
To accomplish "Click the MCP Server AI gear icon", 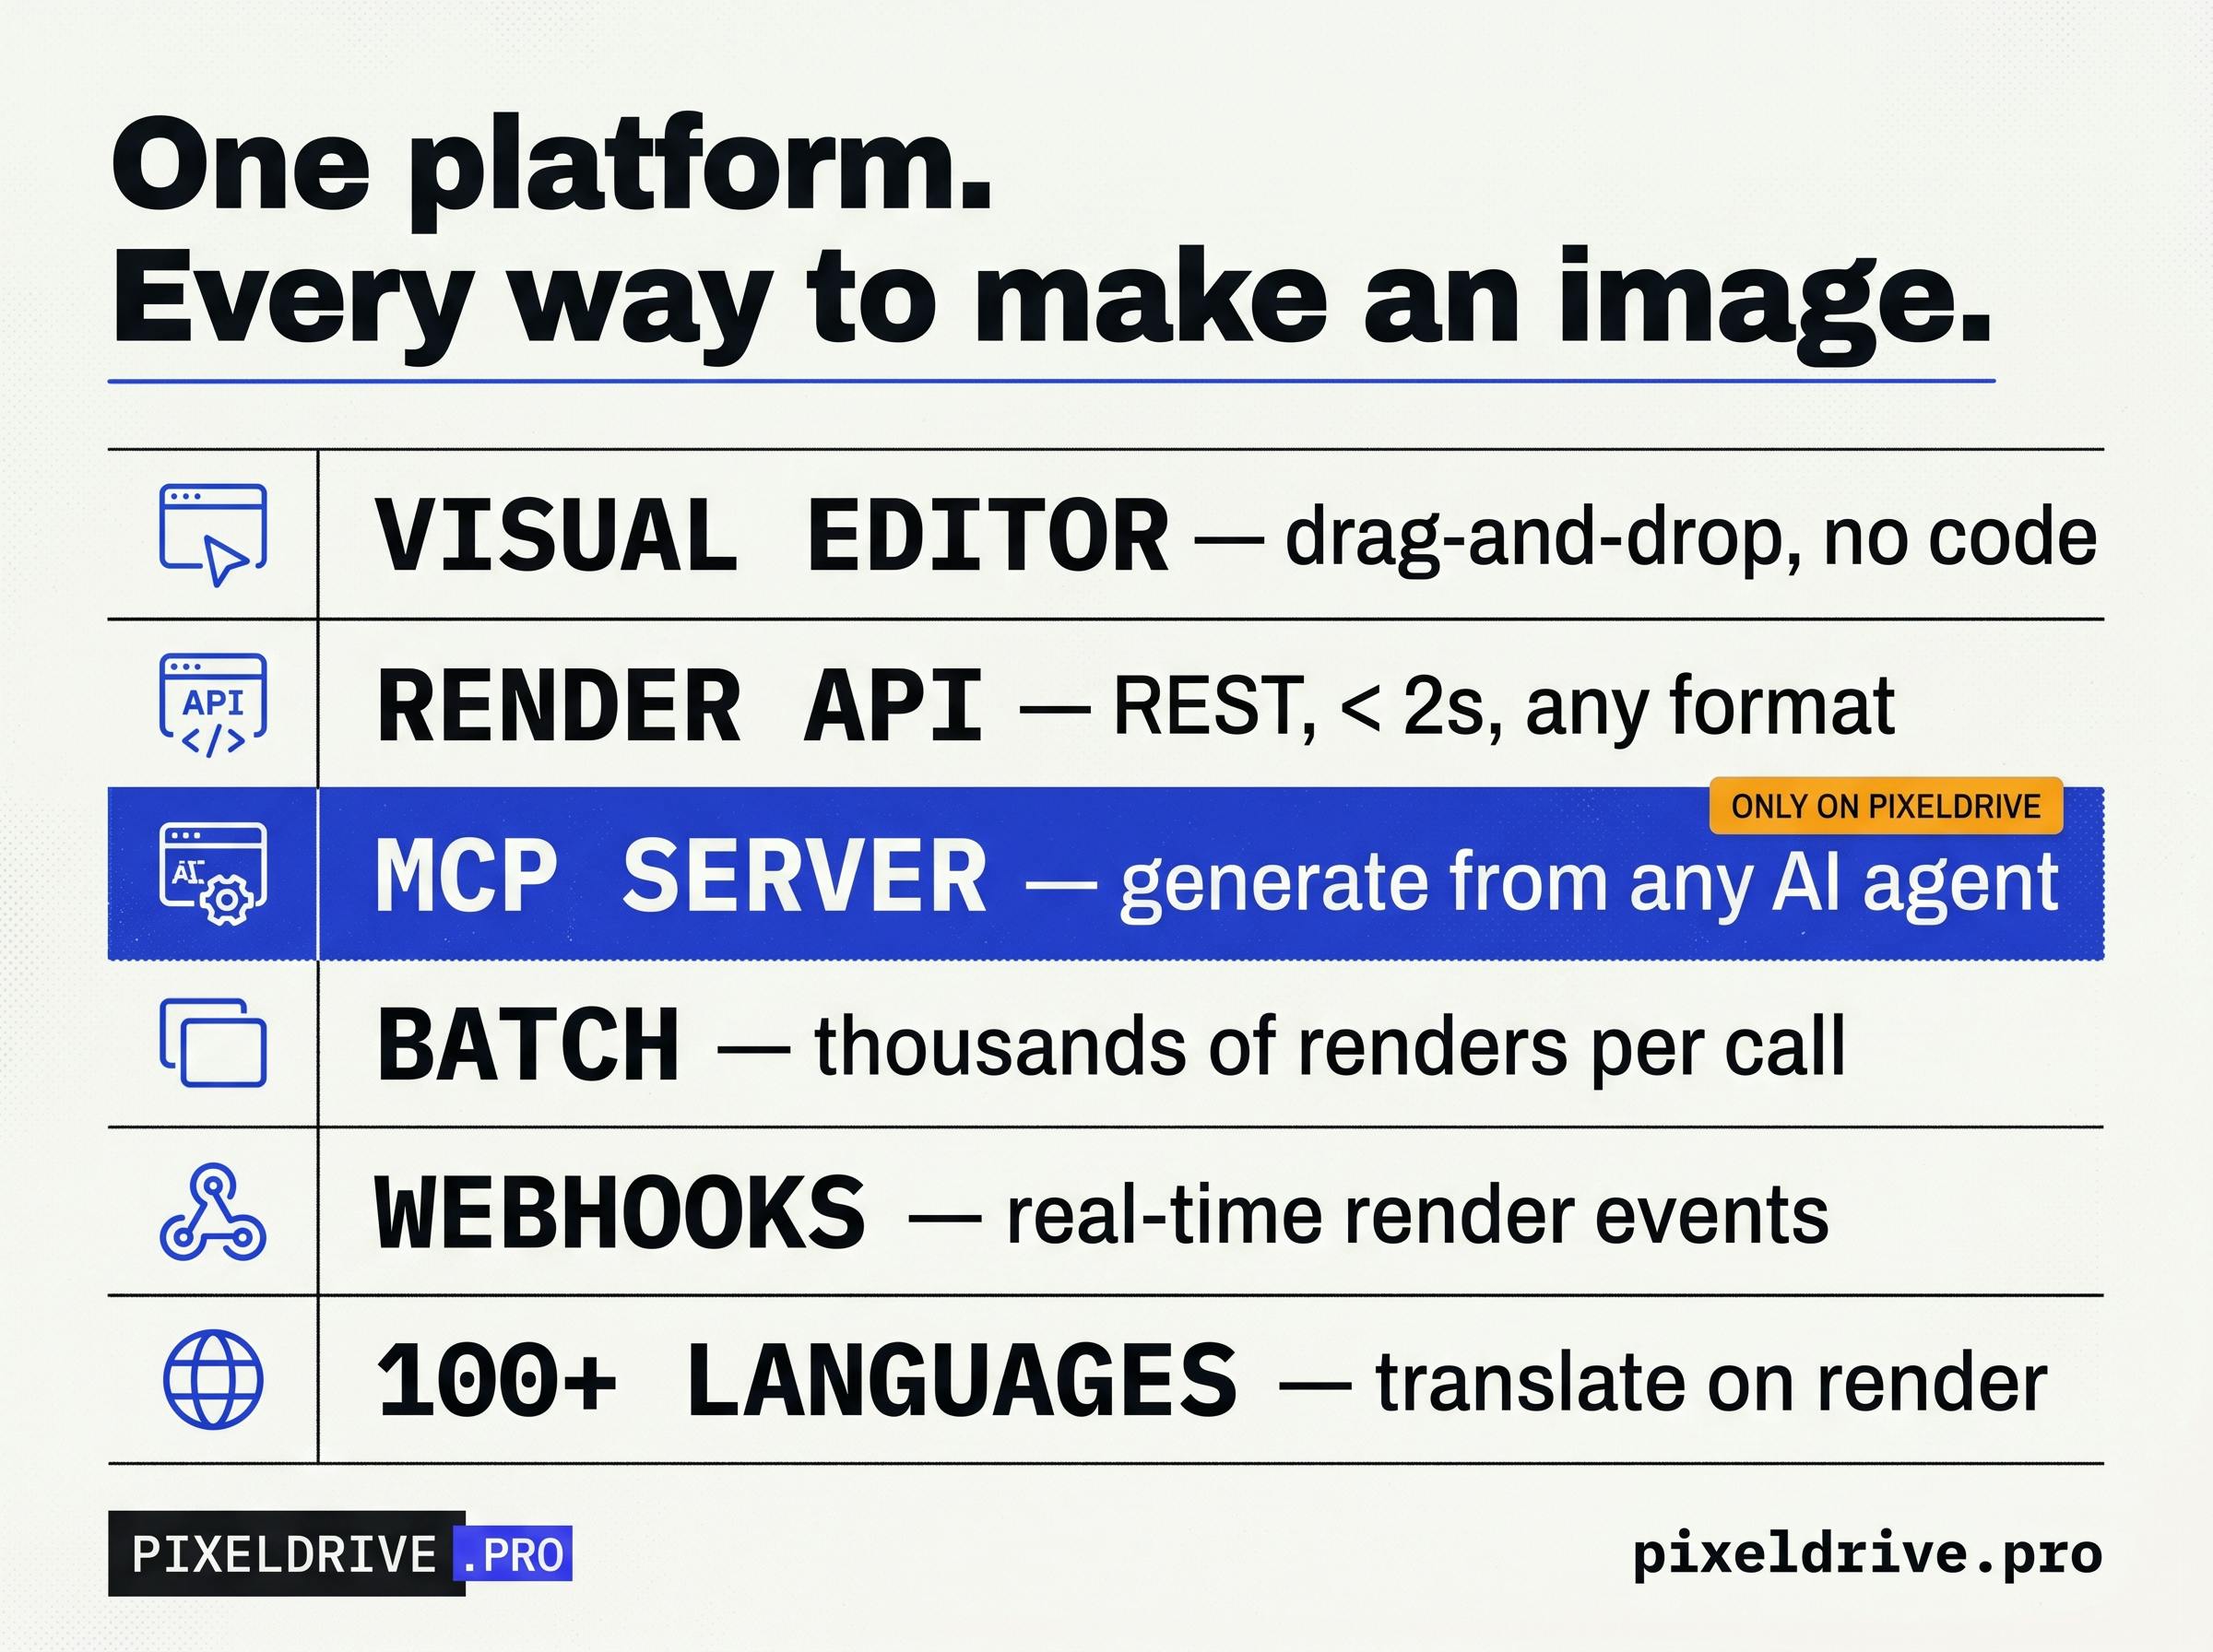I will tap(213, 874).
